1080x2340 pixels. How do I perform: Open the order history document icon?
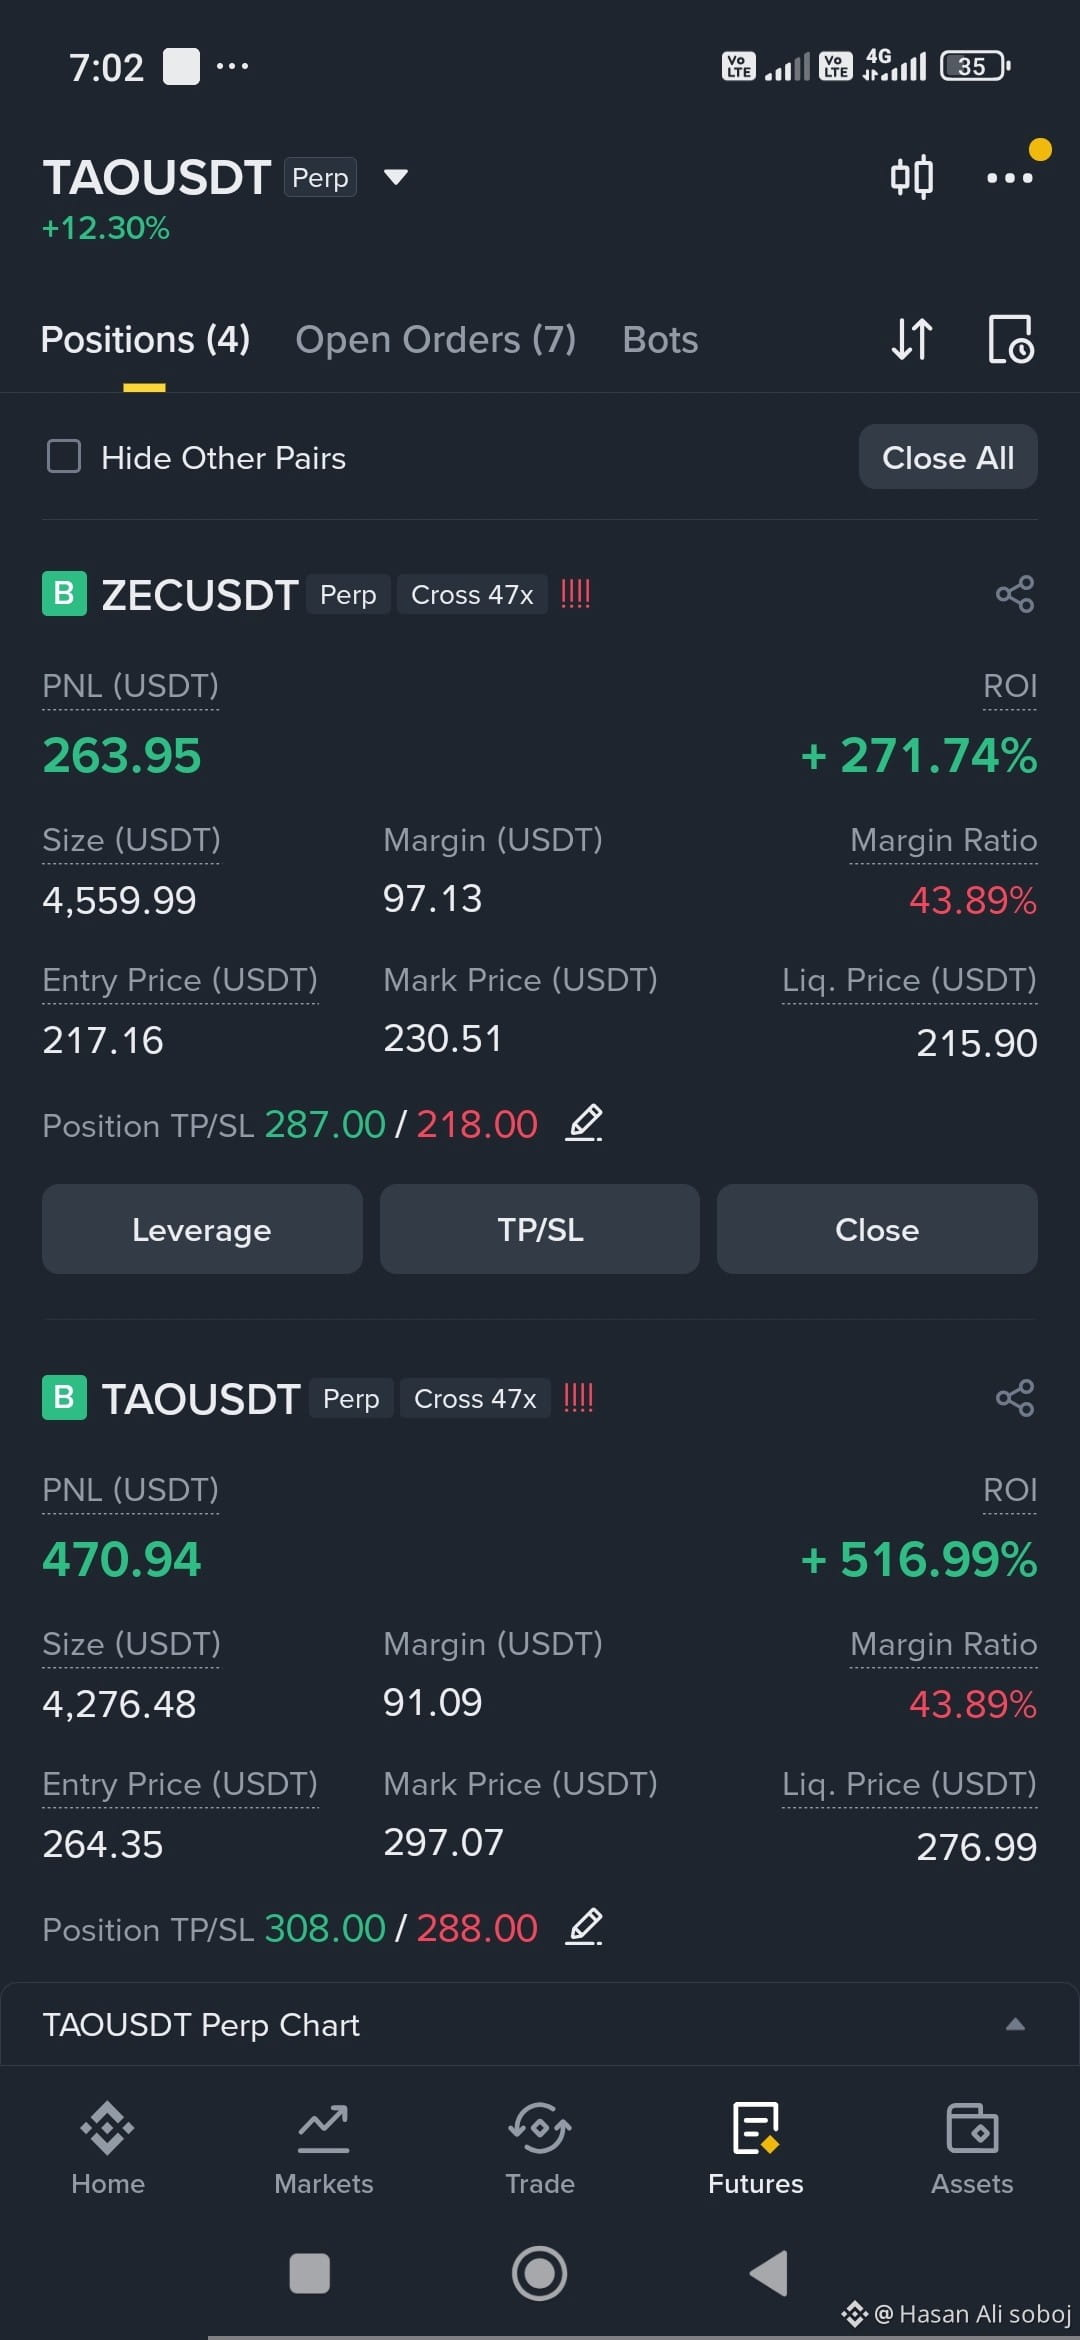coord(1011,339)
